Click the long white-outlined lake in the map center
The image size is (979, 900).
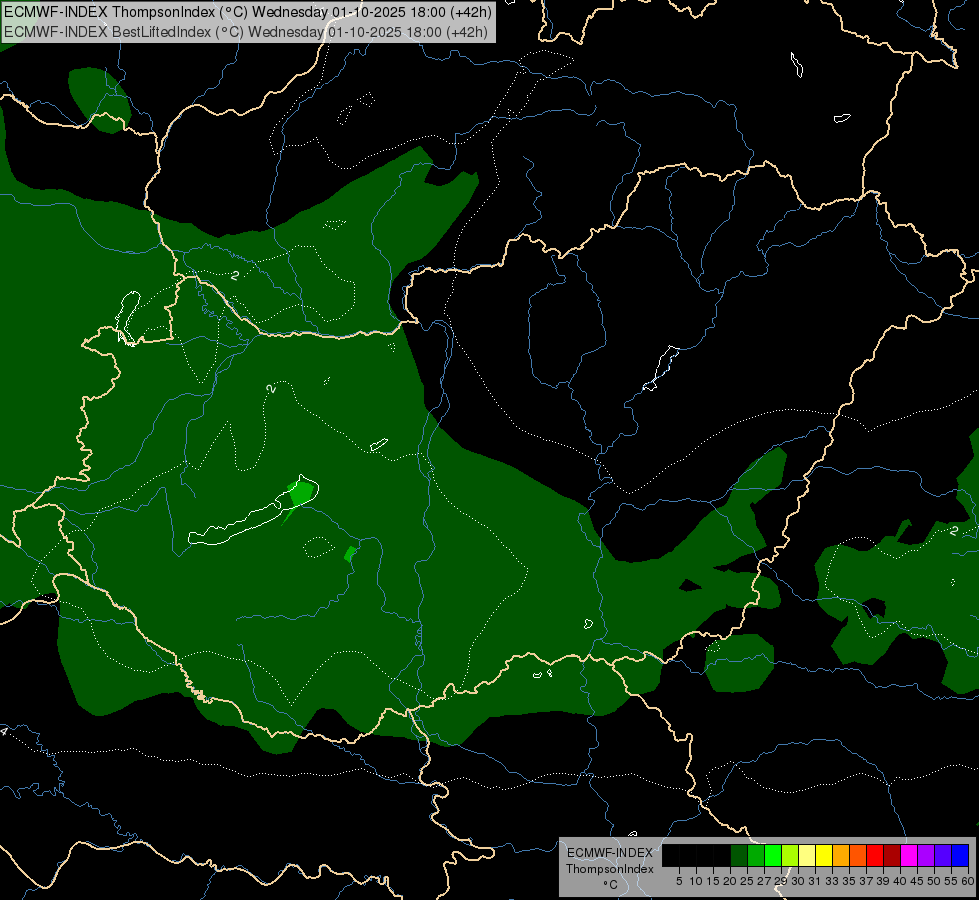coord(253,512)
